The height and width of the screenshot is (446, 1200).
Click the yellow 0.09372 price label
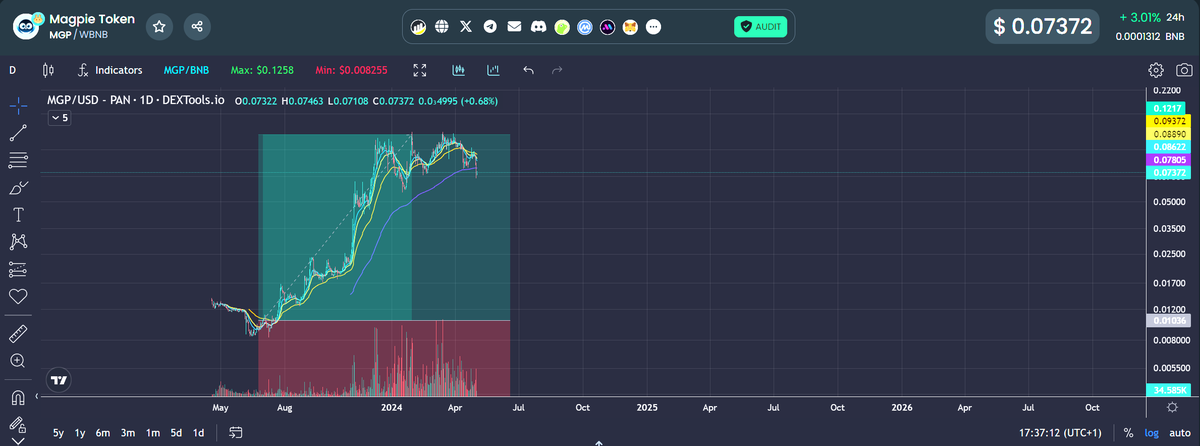pos(1168,120)
